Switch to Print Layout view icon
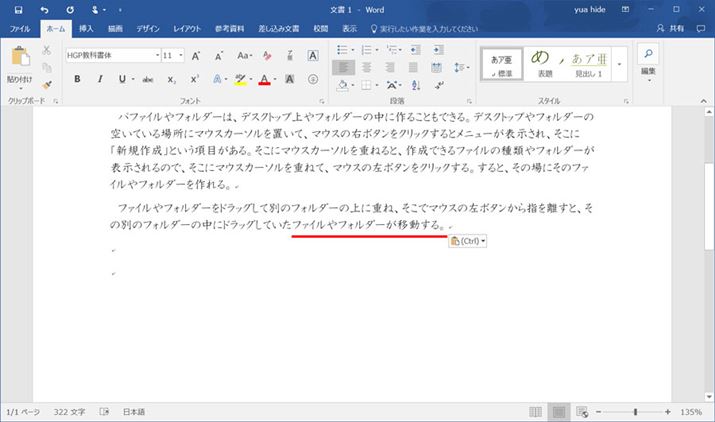The image size is (715, 422). pos(559,412)
